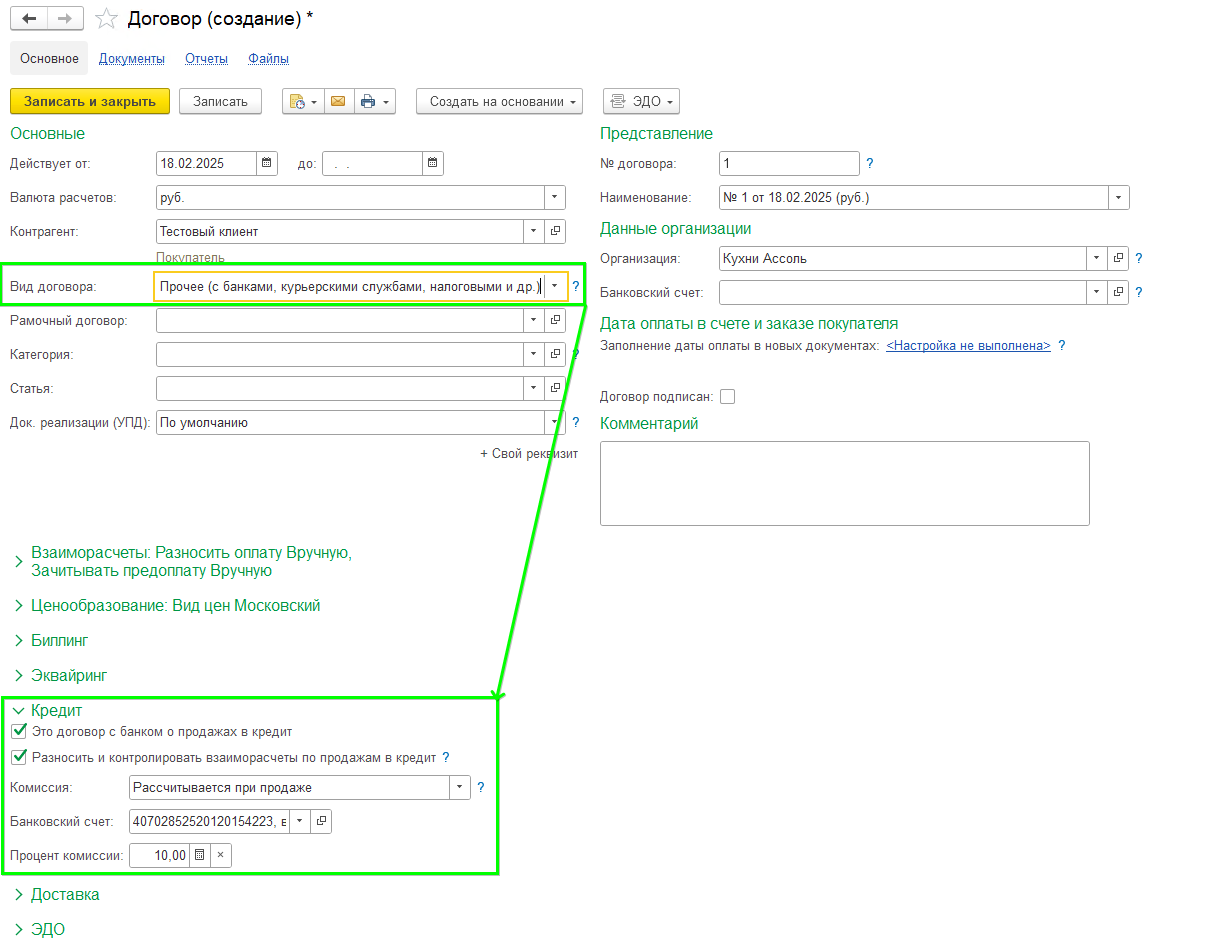The image size is (1230, 951).
Task: Open the 'Настройка не выполнена' link
Action: (968, 346)
